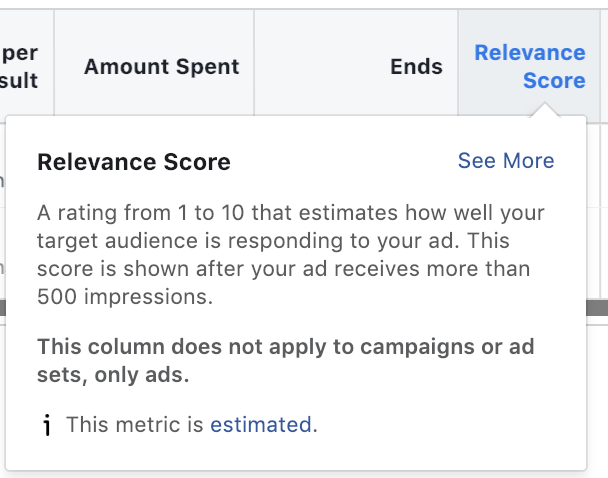Screen dimensions: 608x478
Task: Click the partially visible 'per result' column header
Action: click(x=19, y=67)
